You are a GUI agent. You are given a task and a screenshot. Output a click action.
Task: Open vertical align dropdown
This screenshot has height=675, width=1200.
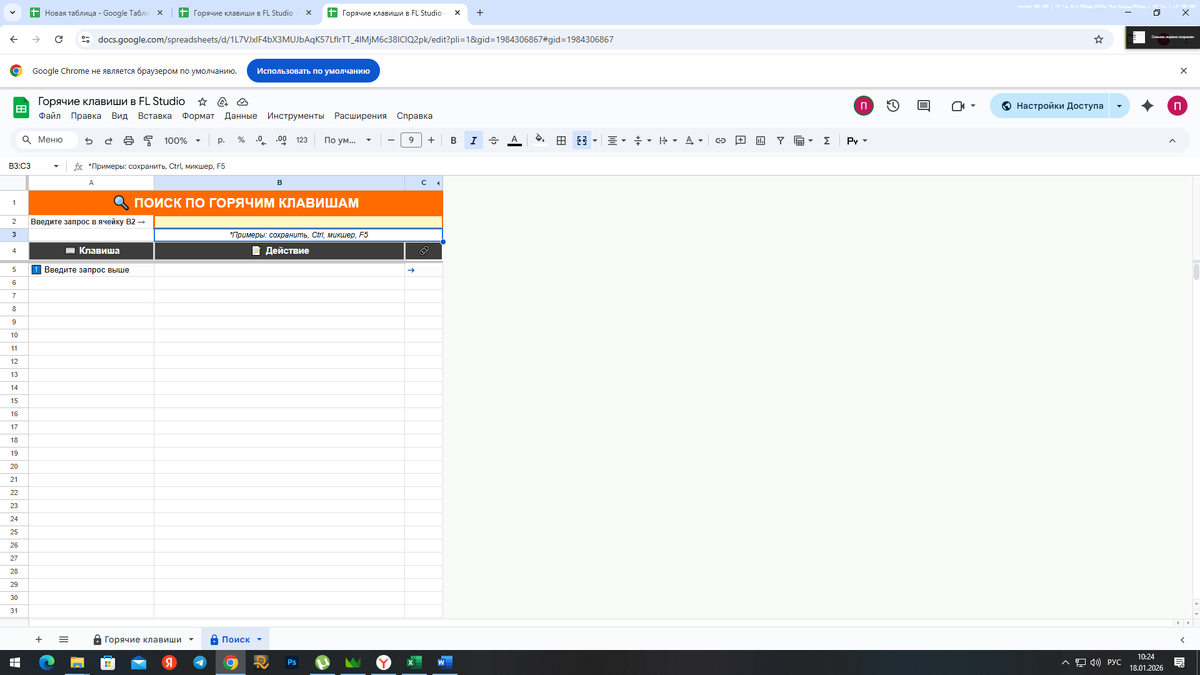(x=641, y=140)
